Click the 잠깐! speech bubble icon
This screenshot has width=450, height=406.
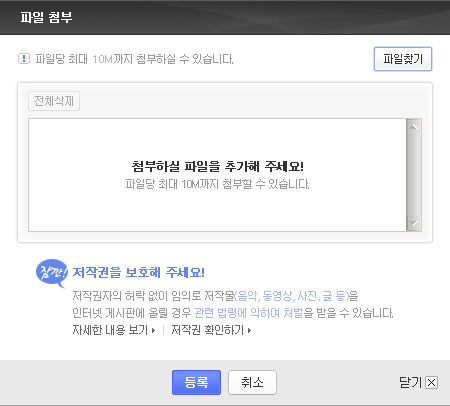click(52, 273)
